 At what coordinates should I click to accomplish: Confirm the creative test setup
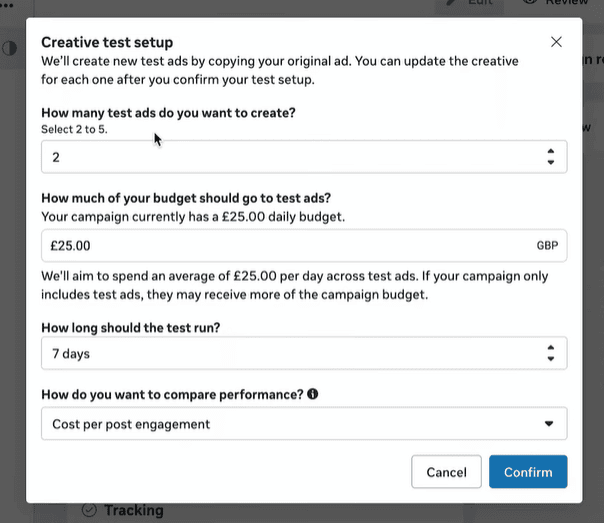[x=528, y=472]
